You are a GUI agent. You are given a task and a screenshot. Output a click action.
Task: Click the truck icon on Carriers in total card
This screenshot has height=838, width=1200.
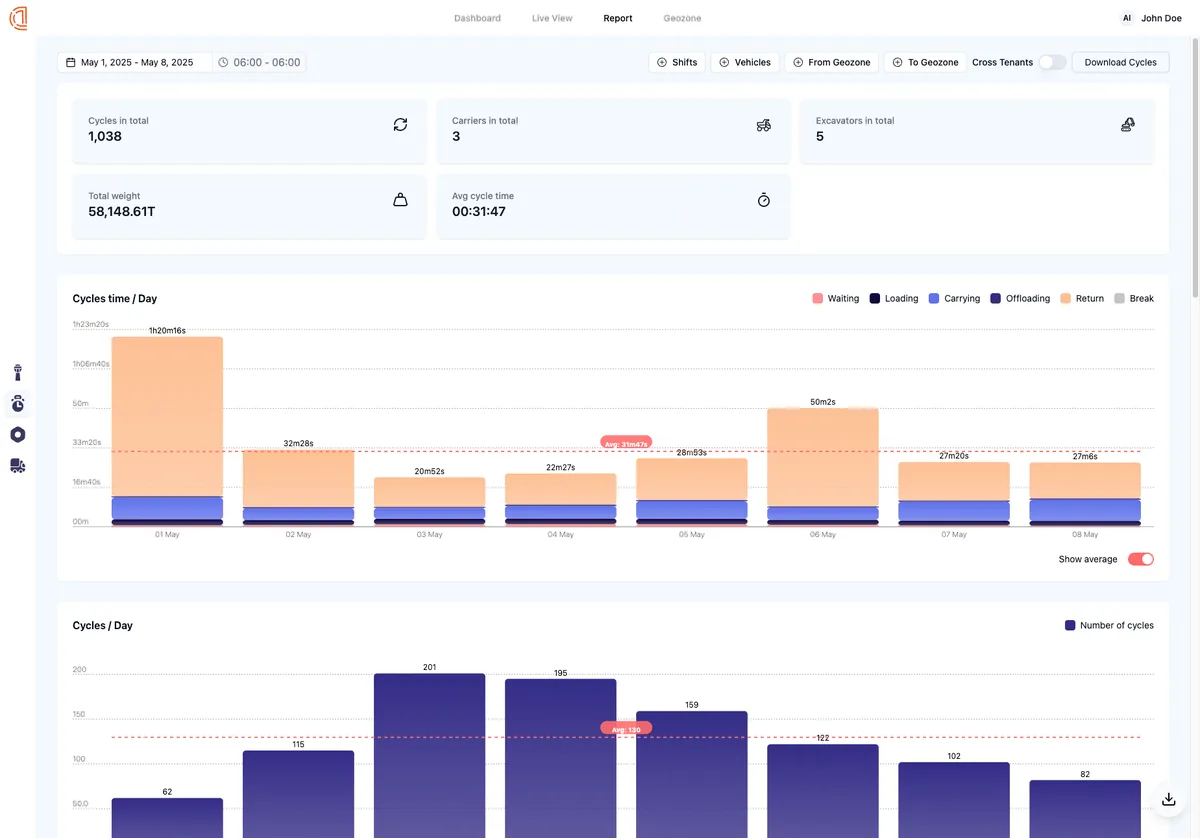[763, 124]
